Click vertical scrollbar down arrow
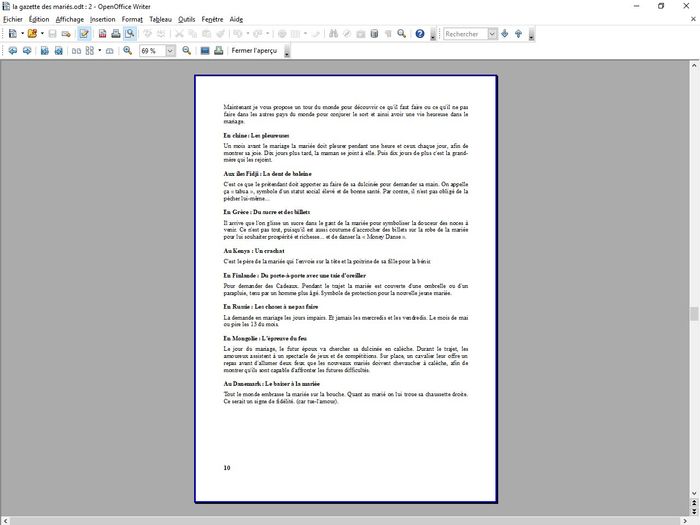700x525 pixels. click(694, 493)
